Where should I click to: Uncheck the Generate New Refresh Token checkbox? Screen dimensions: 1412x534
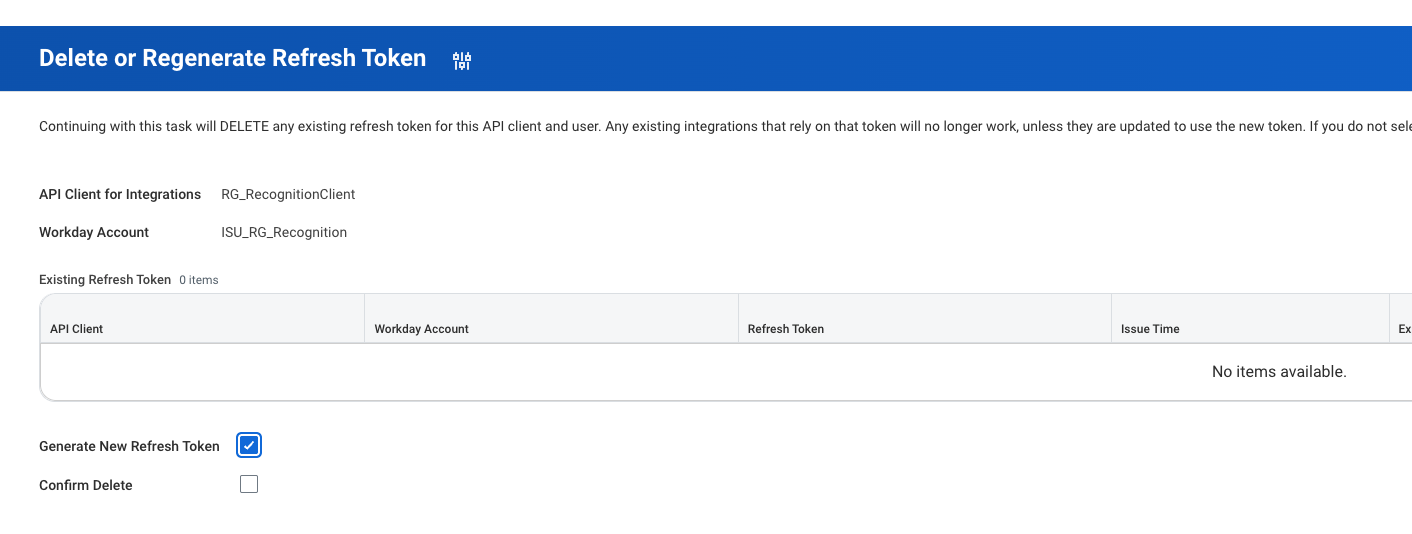pyautogui.click(x=249, y=446)
